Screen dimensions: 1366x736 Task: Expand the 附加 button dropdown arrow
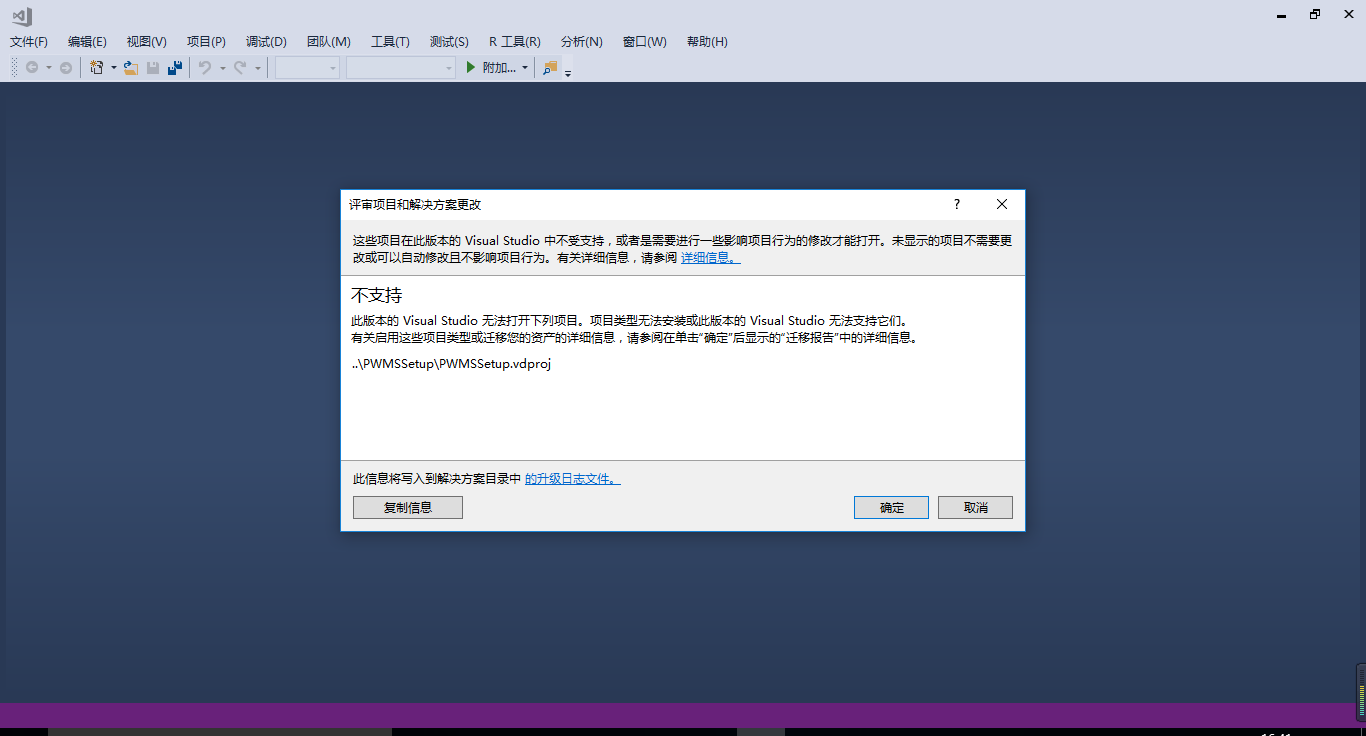(x=524, y=68)
